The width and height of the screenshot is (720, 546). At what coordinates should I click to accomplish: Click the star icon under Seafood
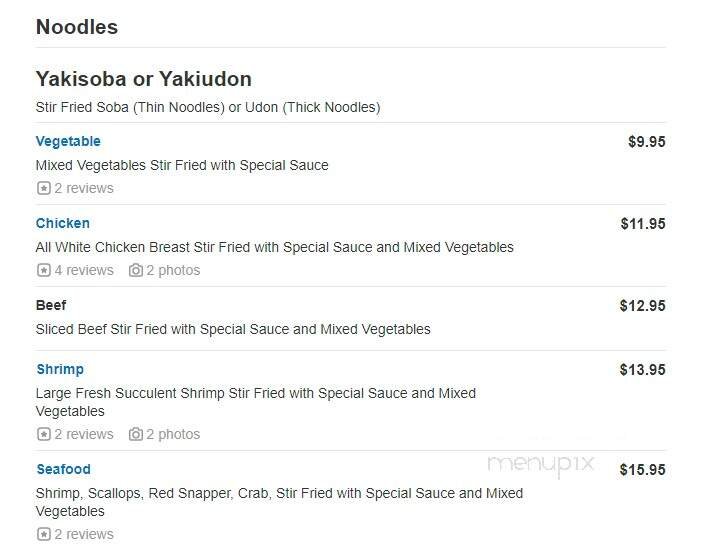coord(43,534)
